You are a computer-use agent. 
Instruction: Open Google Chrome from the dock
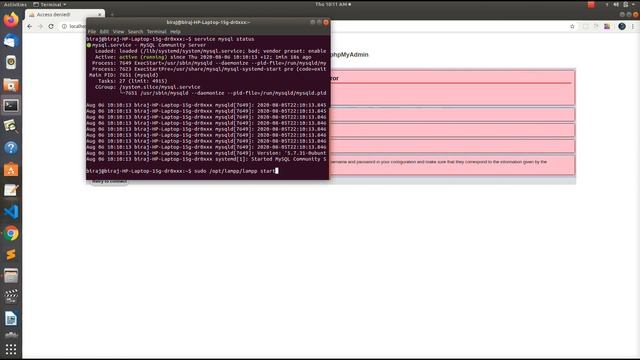click(x=11, y=233)
